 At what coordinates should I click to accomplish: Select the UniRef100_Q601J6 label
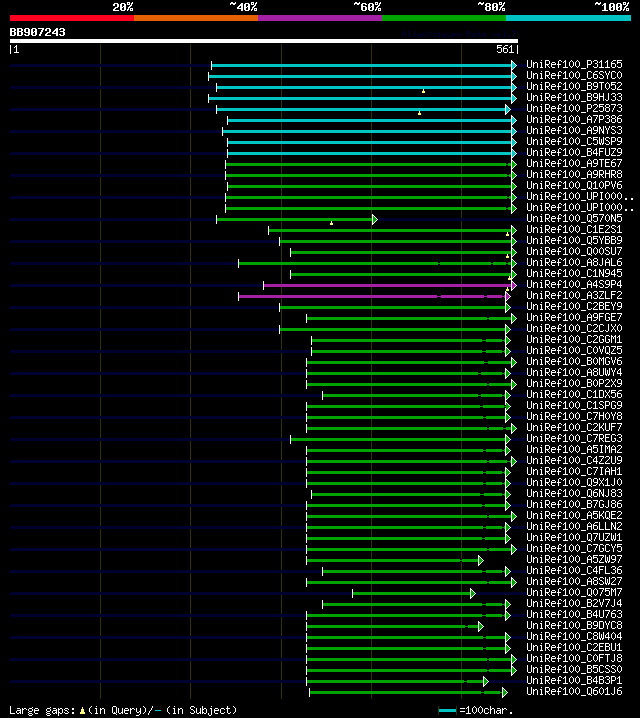(x=574, y=691)
